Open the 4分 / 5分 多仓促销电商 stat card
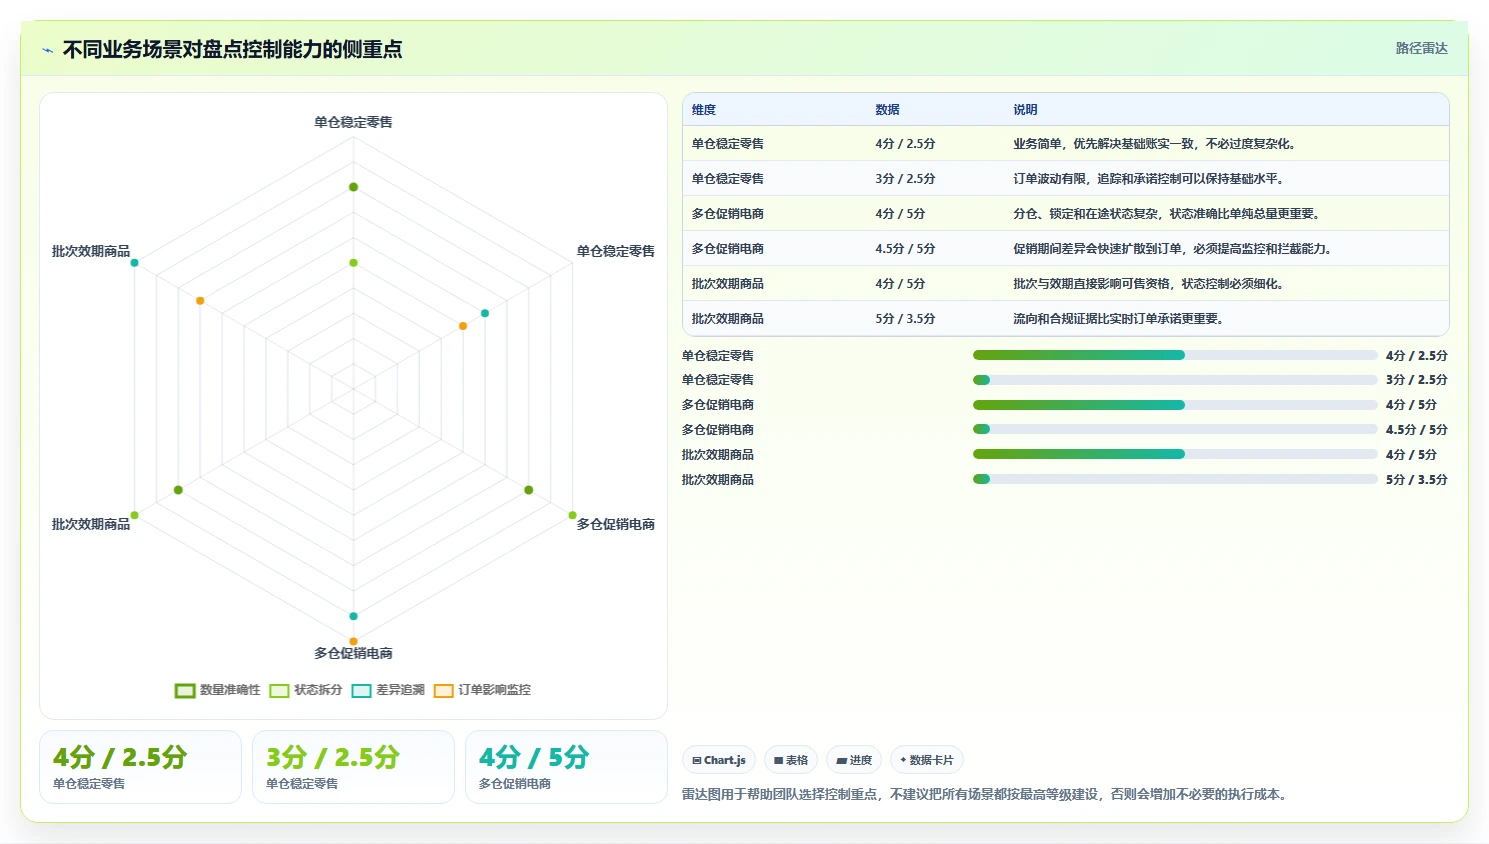 click(566, 767)
